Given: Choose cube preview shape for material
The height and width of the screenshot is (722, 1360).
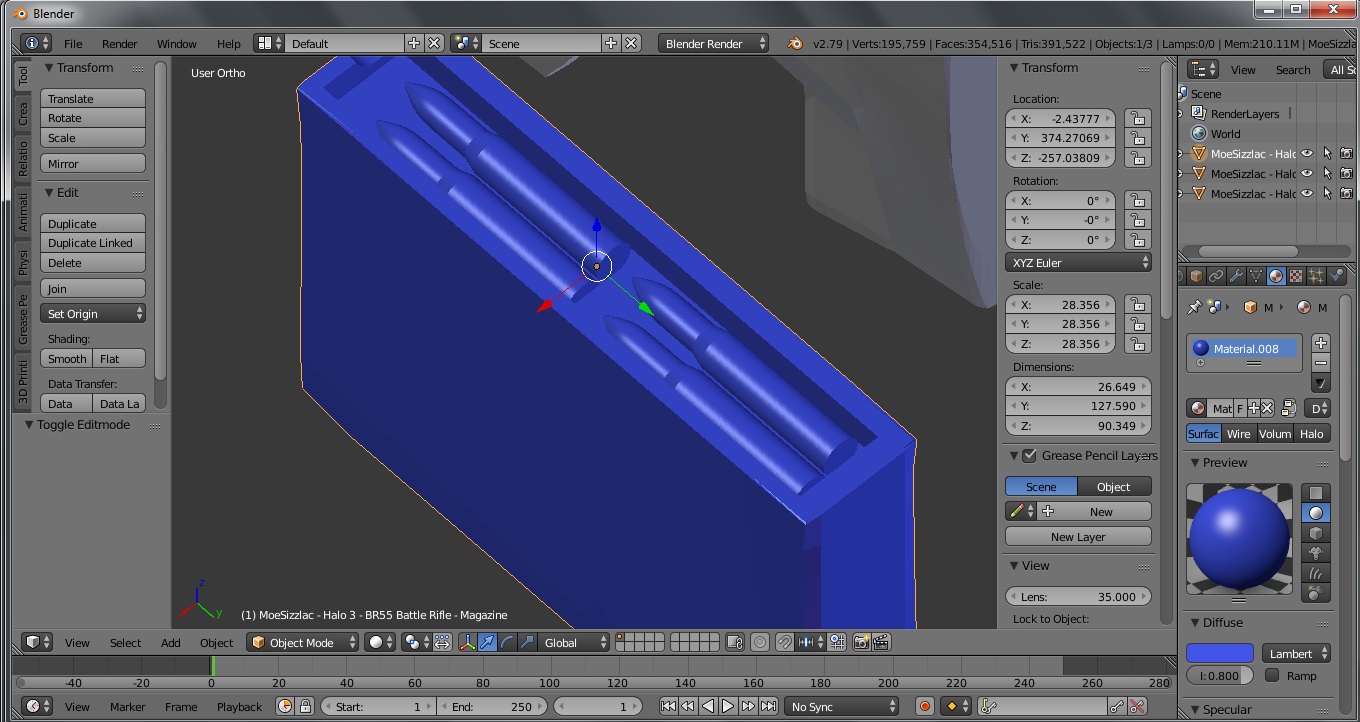Looking at the screenshot, I should point(1316,533).
